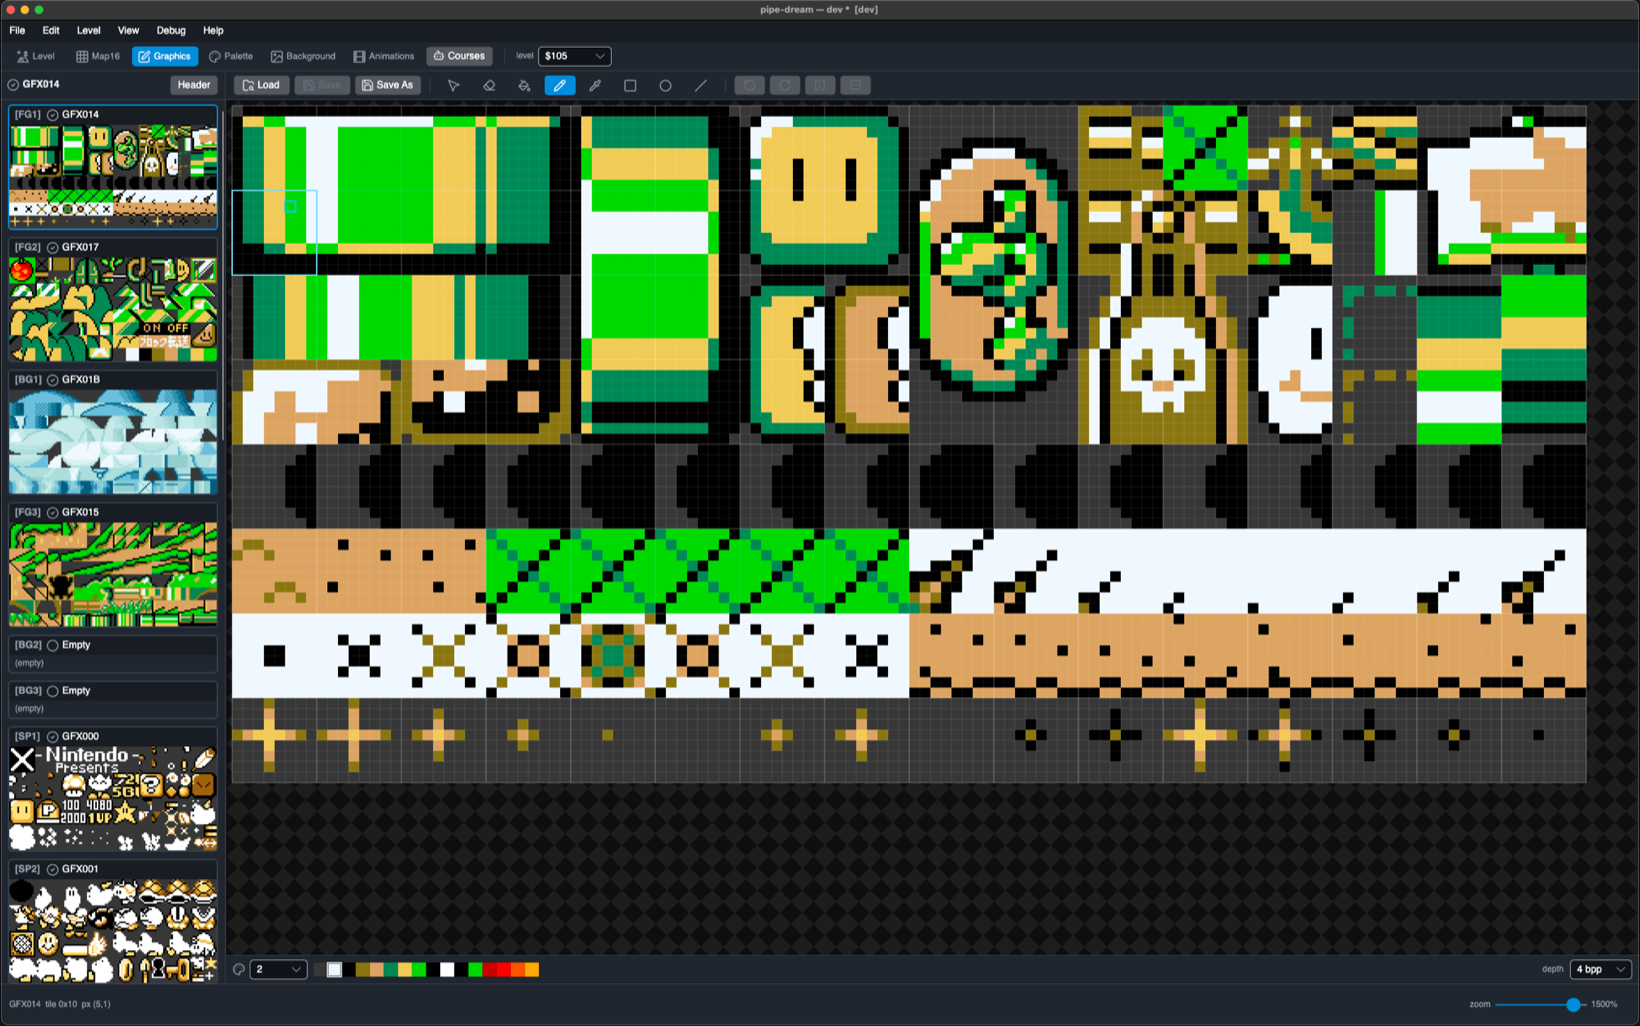Select the paint bucket fill tool
The height and width of the screenshot is (1026, 1640).
tap(524, 85)
